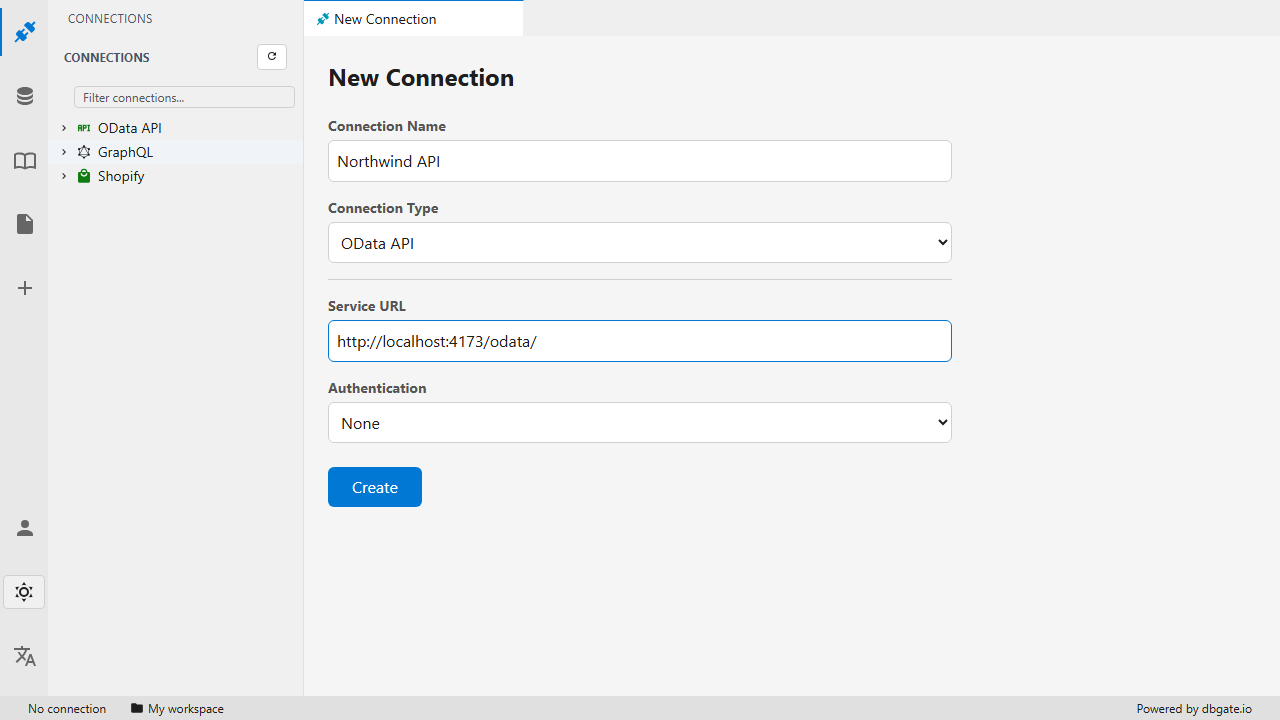The width and height of the screenshot is (1280, 720).
Task: Click the Shopify bag icon in tree
Action: [x=84, y=176]
